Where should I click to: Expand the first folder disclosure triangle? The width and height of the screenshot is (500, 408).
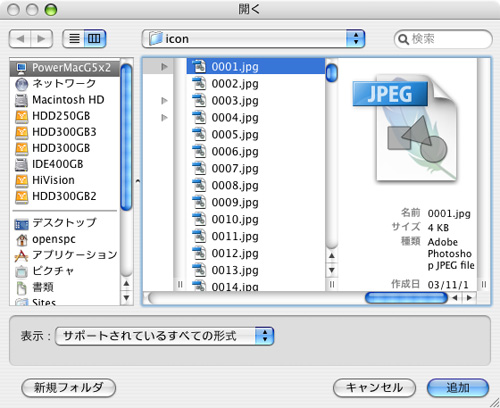coord(164,67)
